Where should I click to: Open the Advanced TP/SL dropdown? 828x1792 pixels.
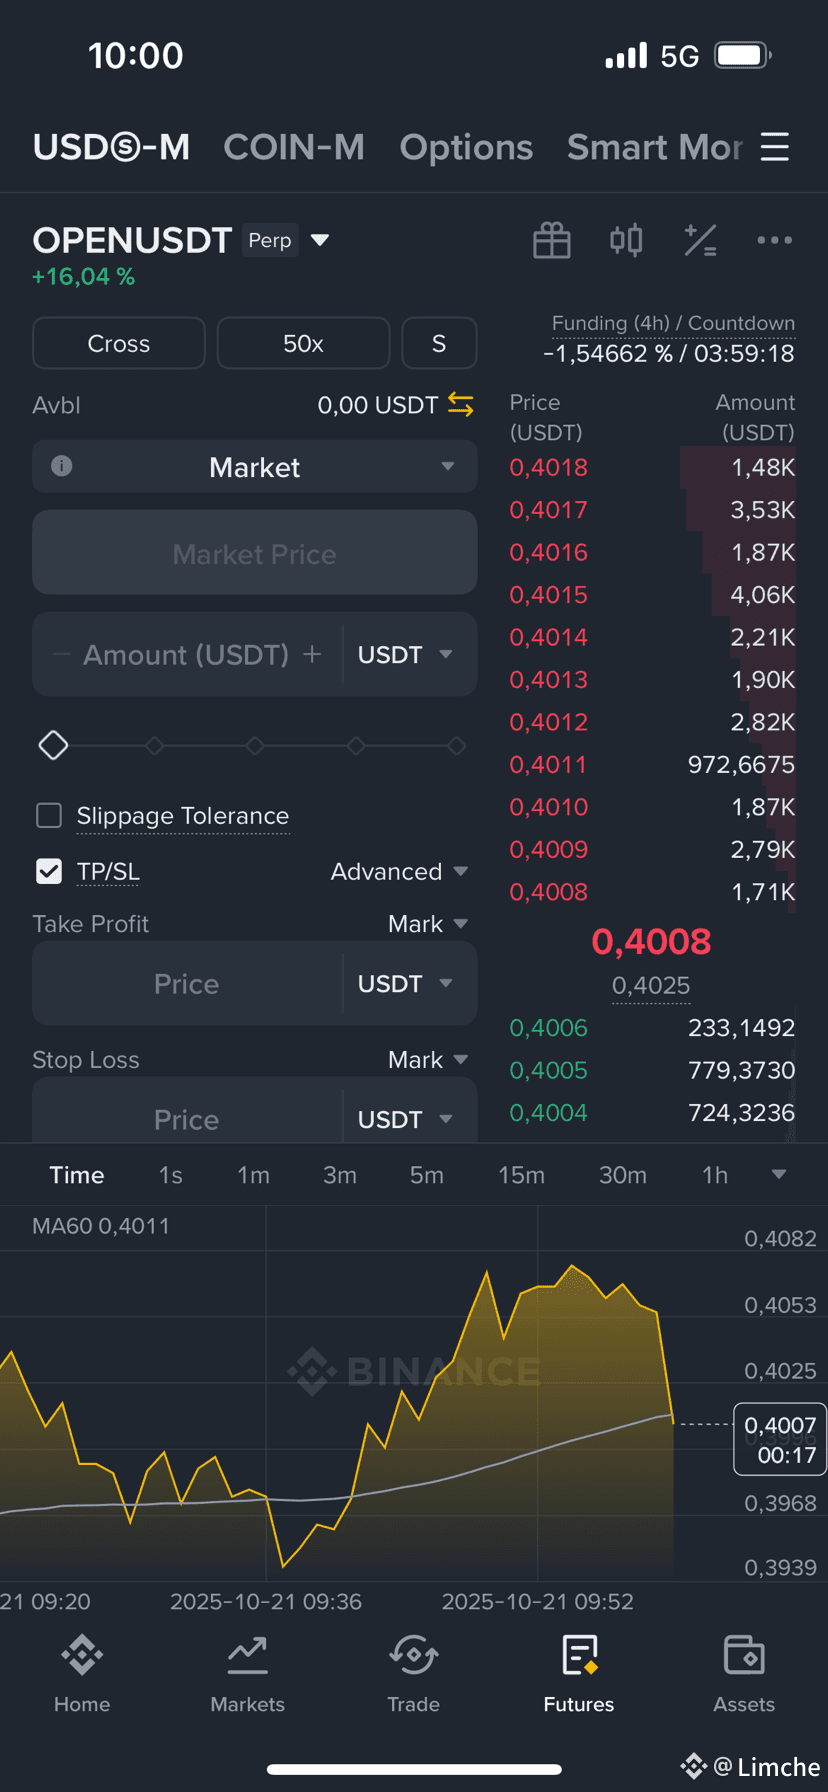399,872
